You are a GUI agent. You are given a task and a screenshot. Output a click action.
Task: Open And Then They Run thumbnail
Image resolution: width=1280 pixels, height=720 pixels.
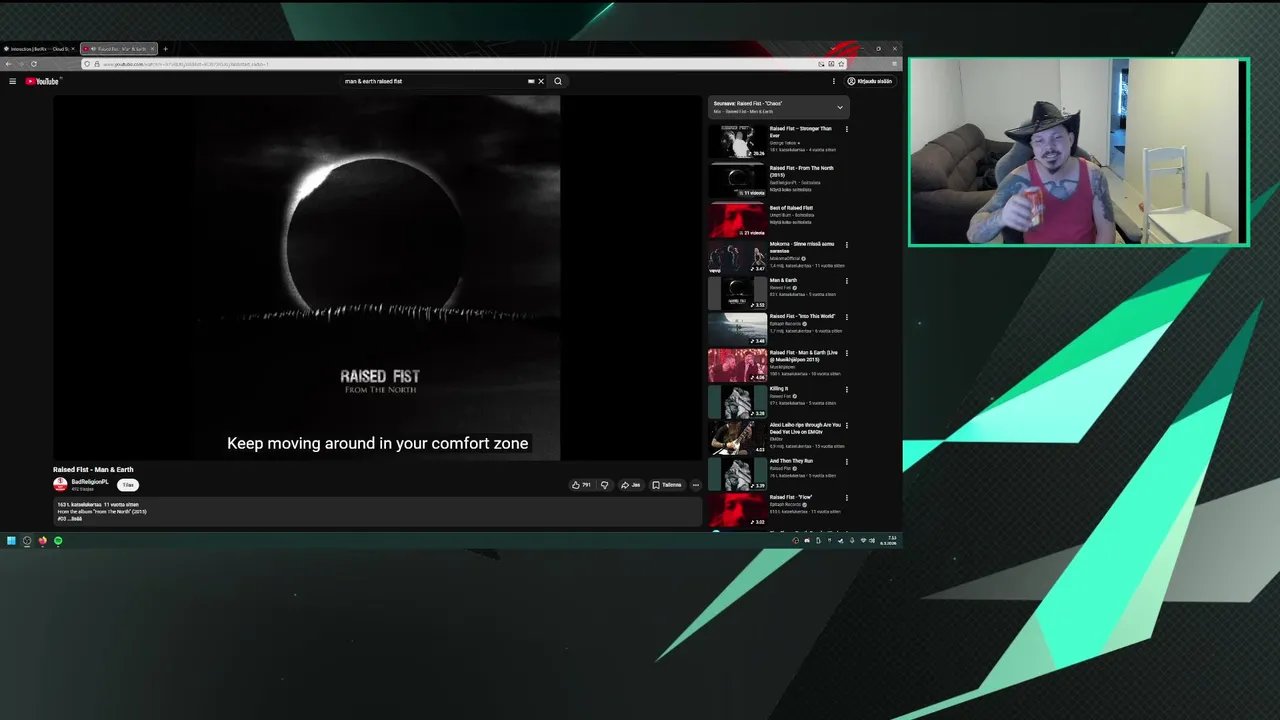[x=738, y=474]
